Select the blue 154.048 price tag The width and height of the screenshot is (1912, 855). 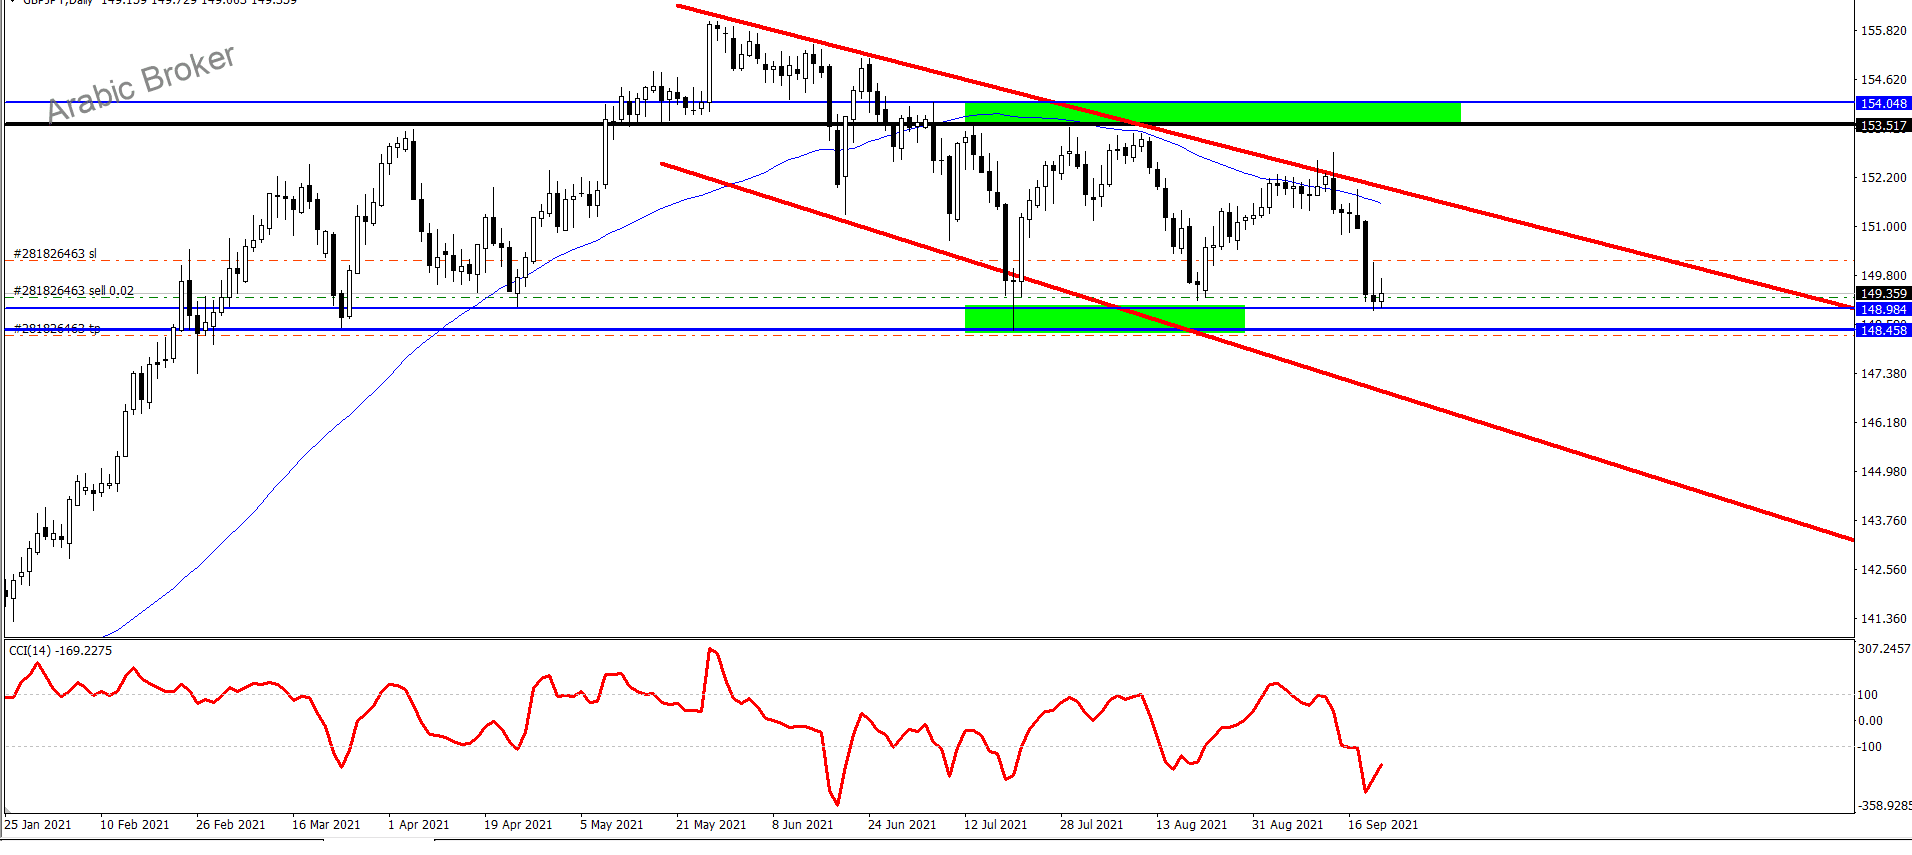tap(1883, 104)
